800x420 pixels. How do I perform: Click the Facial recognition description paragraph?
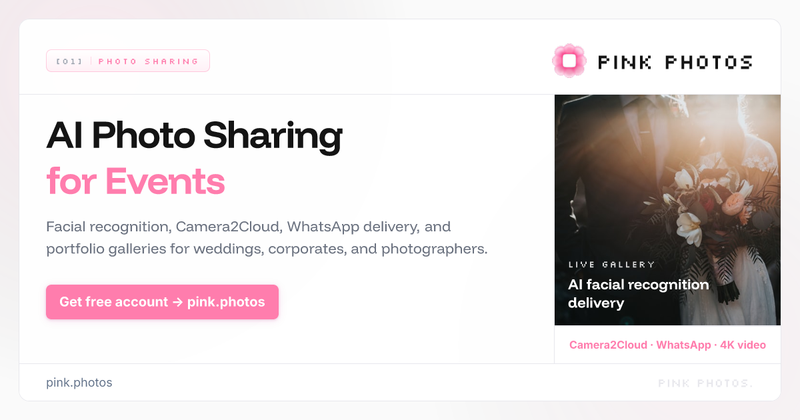click(x=267, y=237)
